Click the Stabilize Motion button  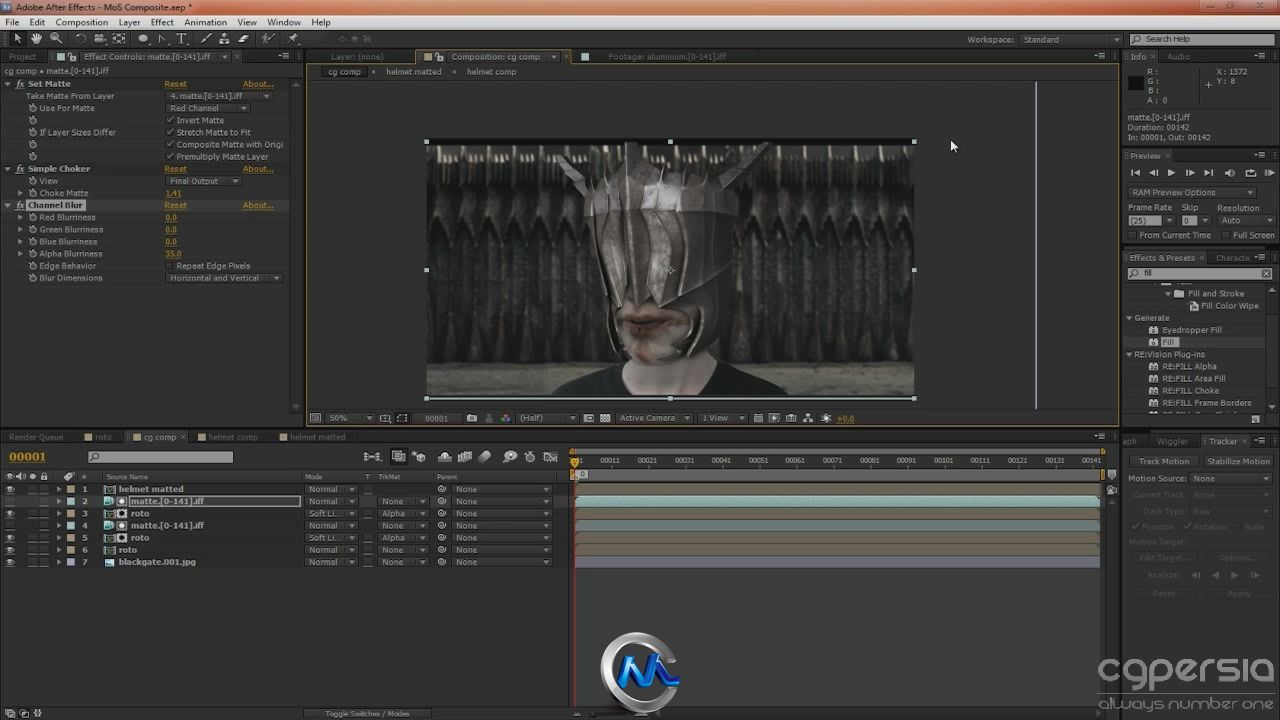[1238, 462]
